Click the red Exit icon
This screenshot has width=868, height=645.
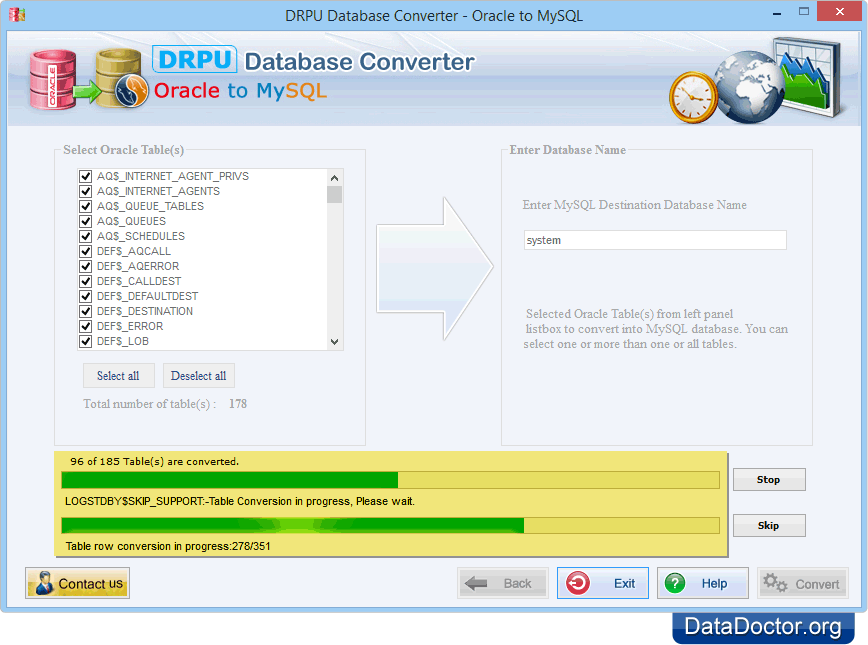coord(577,583)
